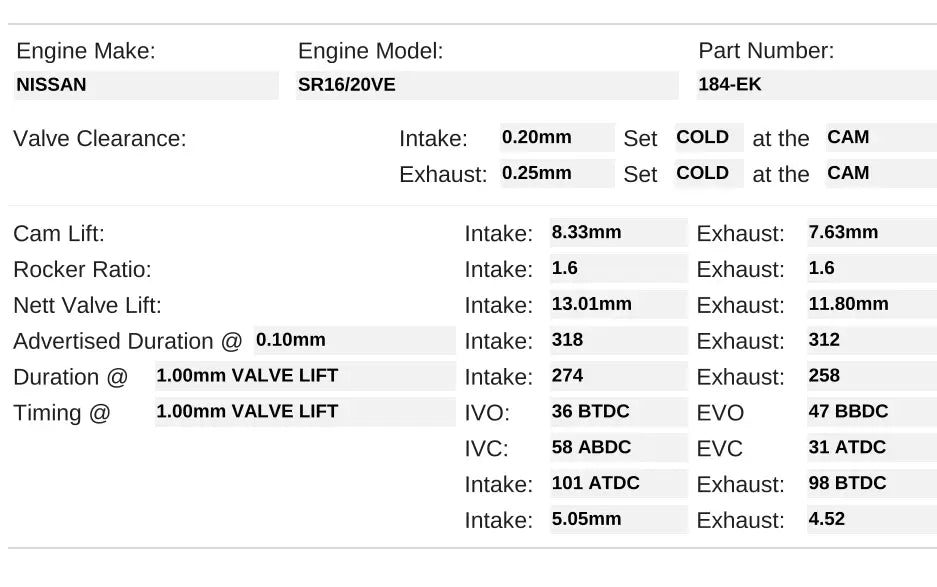The image size is (937, 587).
Task: Edit the EVC field showing 31 ATDC
Action: tap(871, 448)
